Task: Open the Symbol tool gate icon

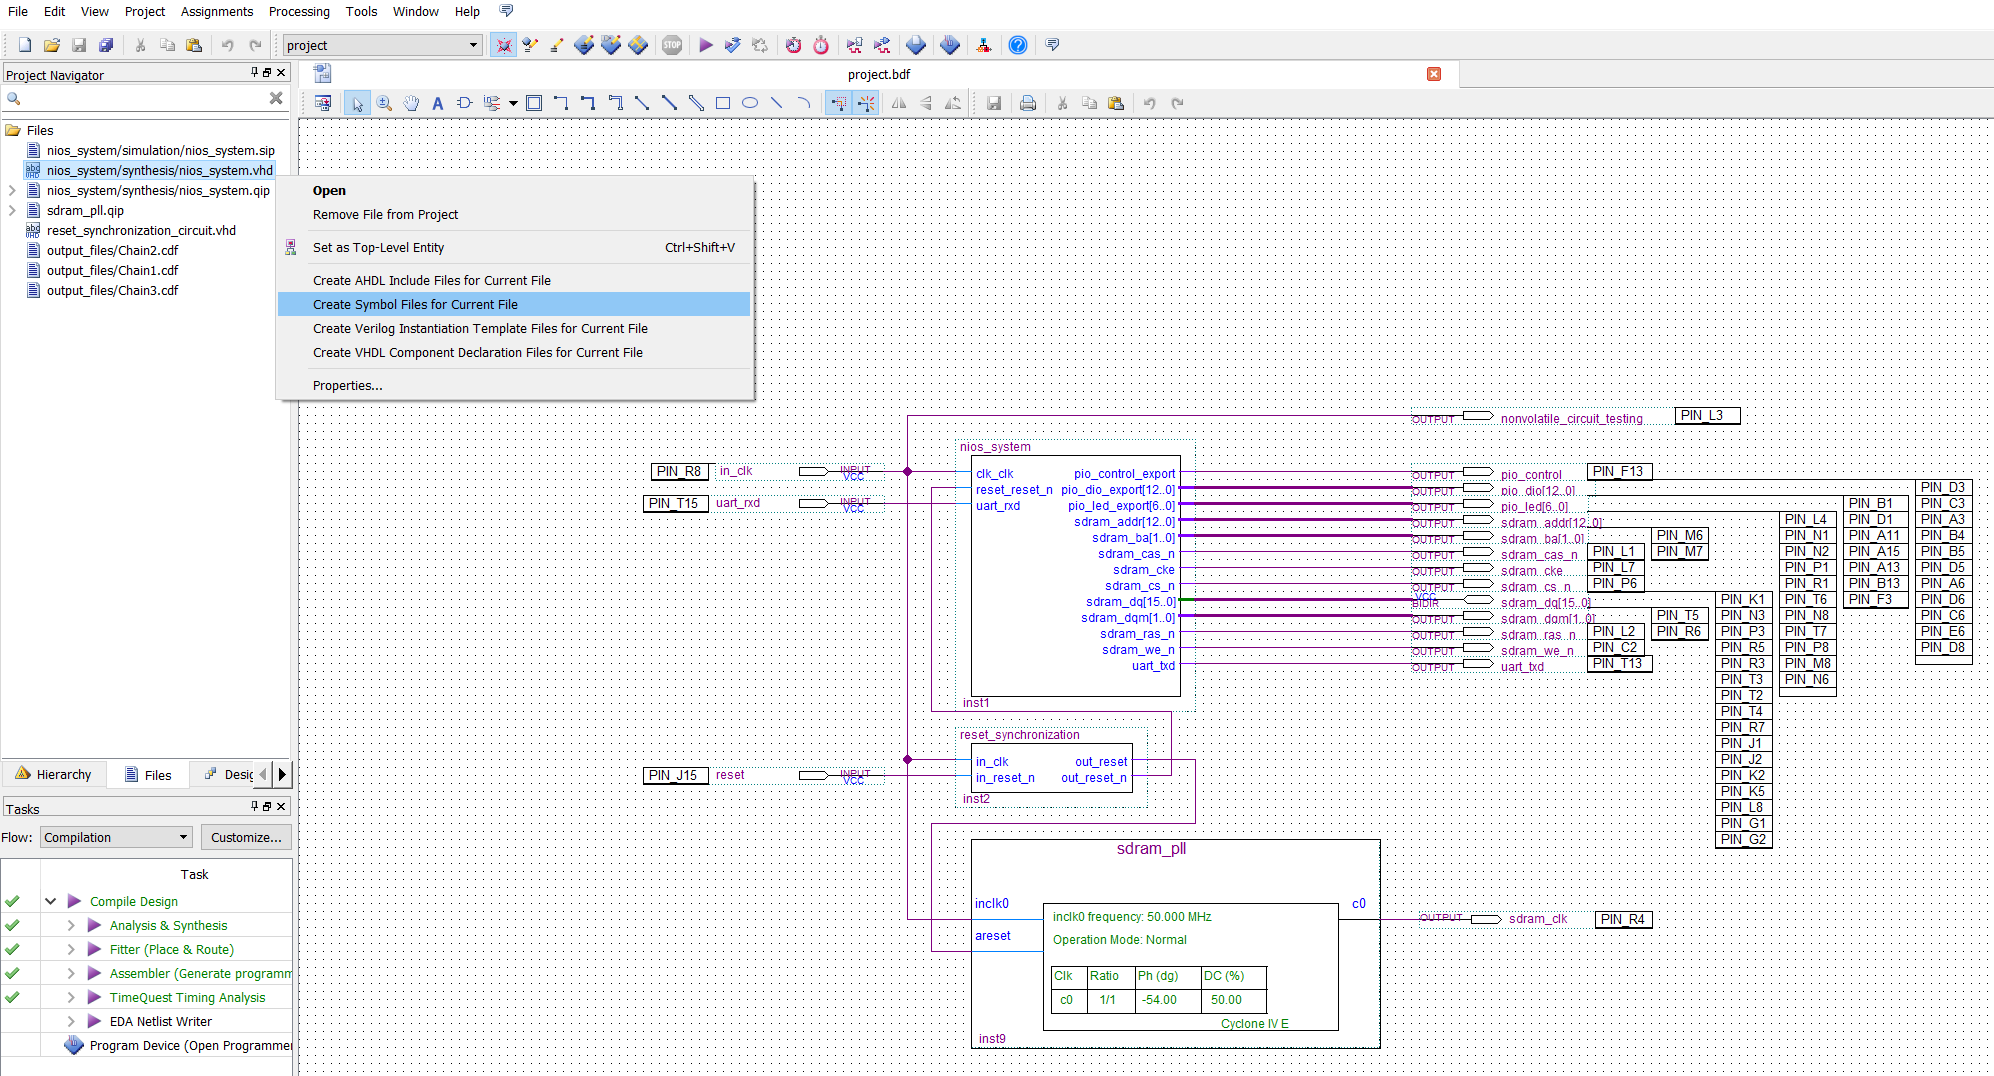Action: [x=464, y=103]
